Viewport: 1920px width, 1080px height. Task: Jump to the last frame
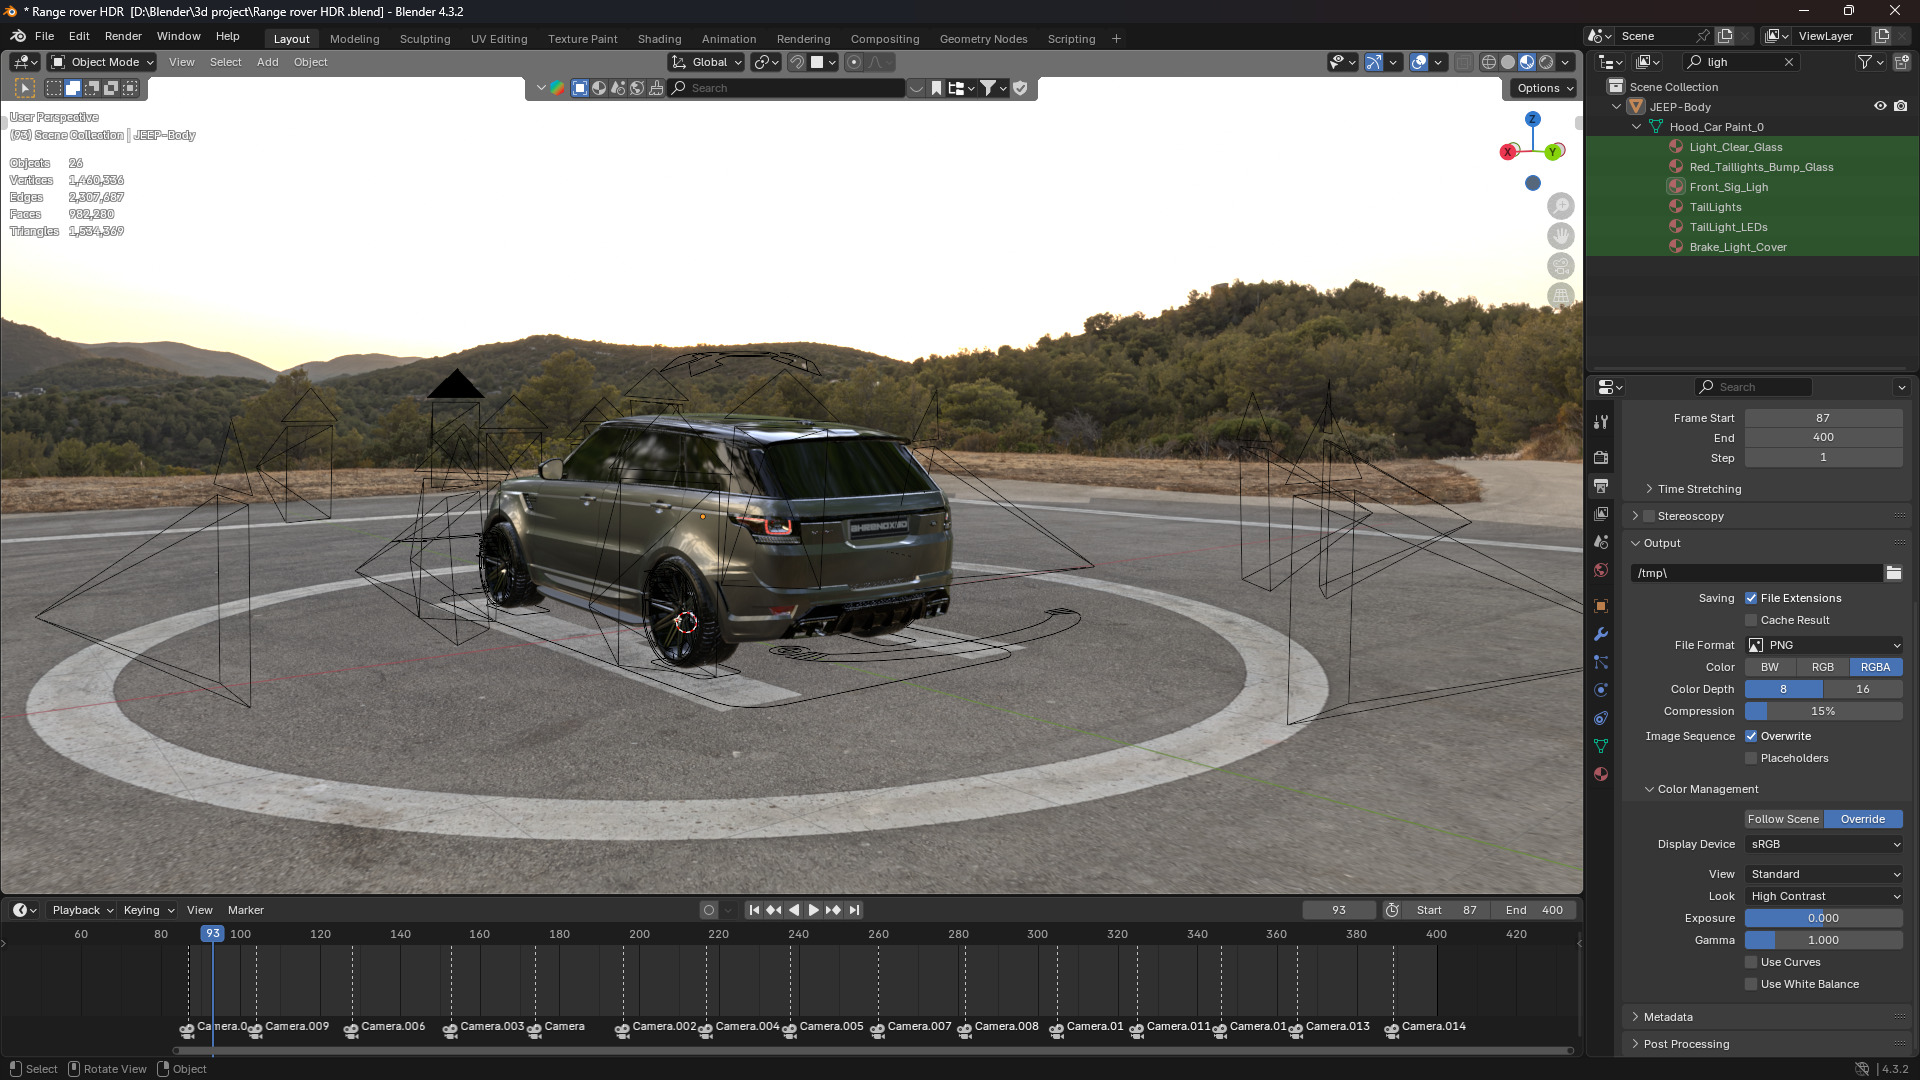pos(854,910)
